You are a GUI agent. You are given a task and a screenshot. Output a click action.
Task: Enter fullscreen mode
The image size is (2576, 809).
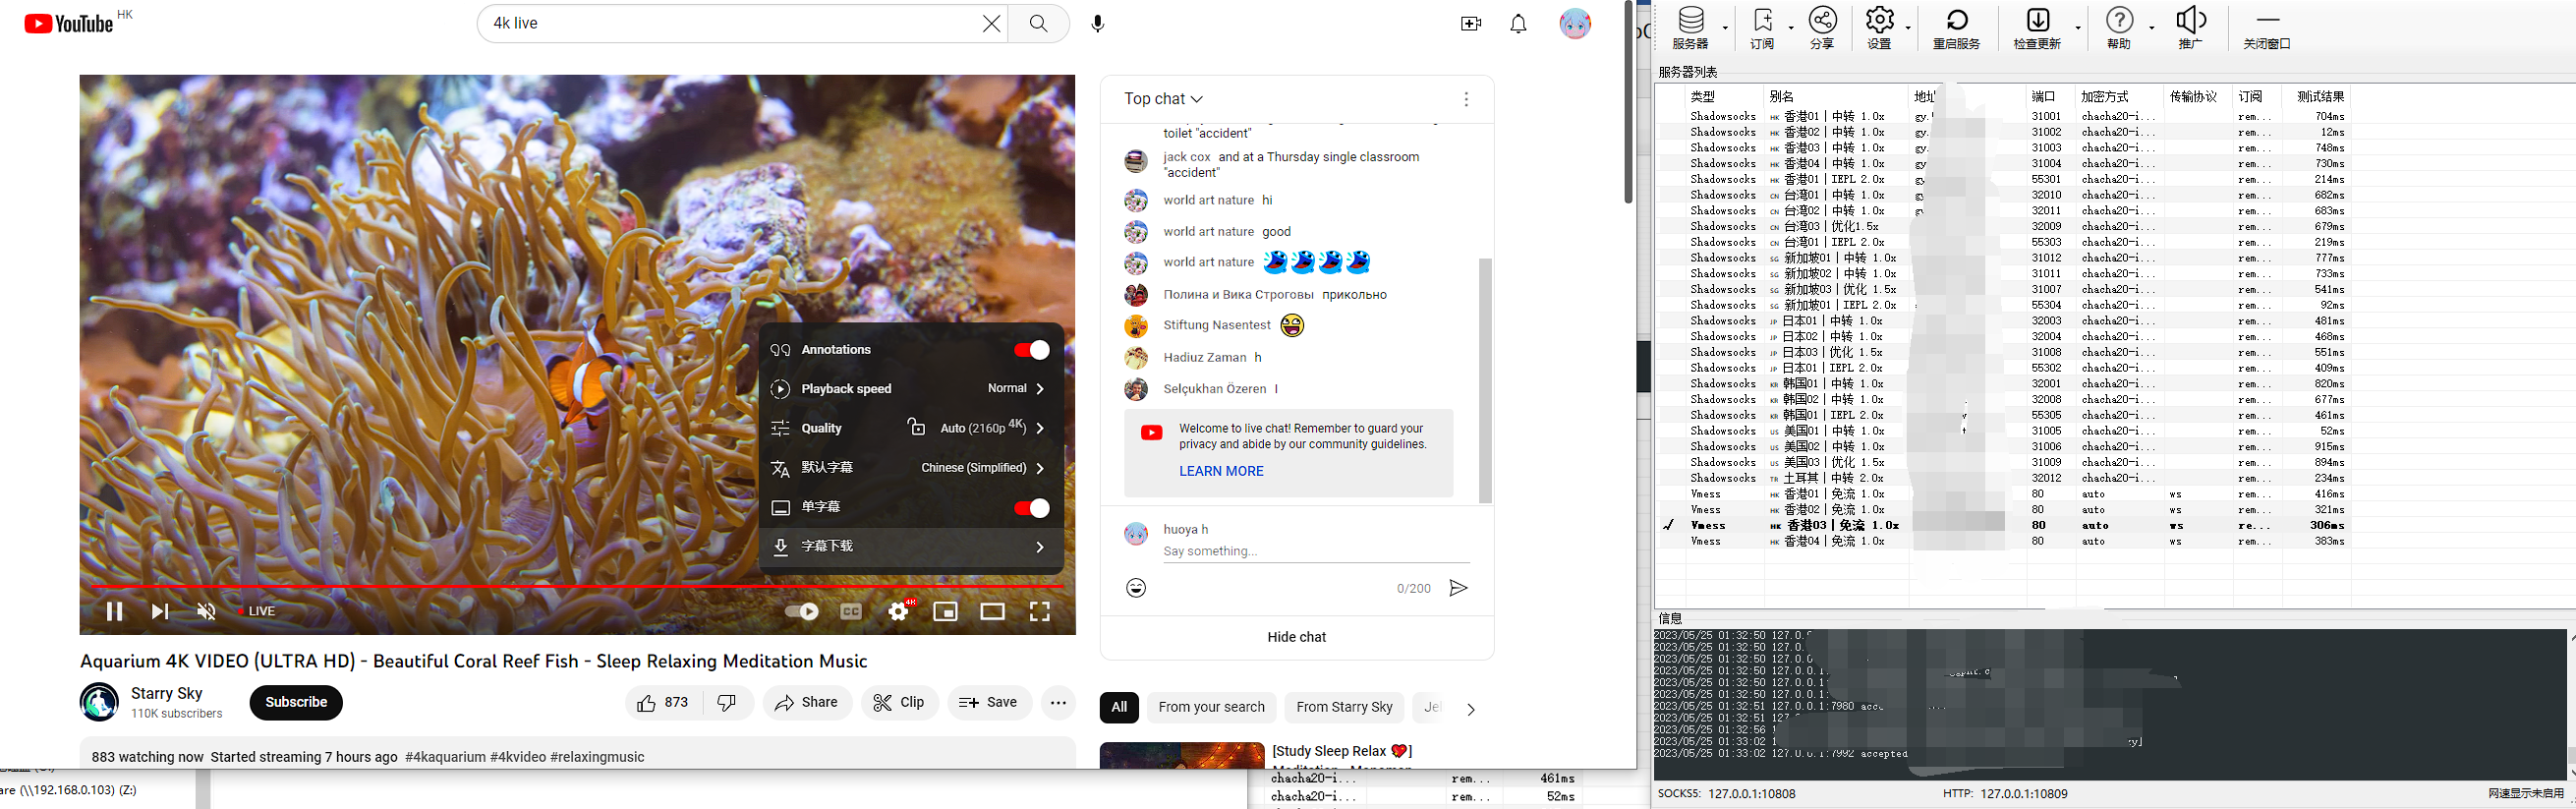tap(1040, 611)
